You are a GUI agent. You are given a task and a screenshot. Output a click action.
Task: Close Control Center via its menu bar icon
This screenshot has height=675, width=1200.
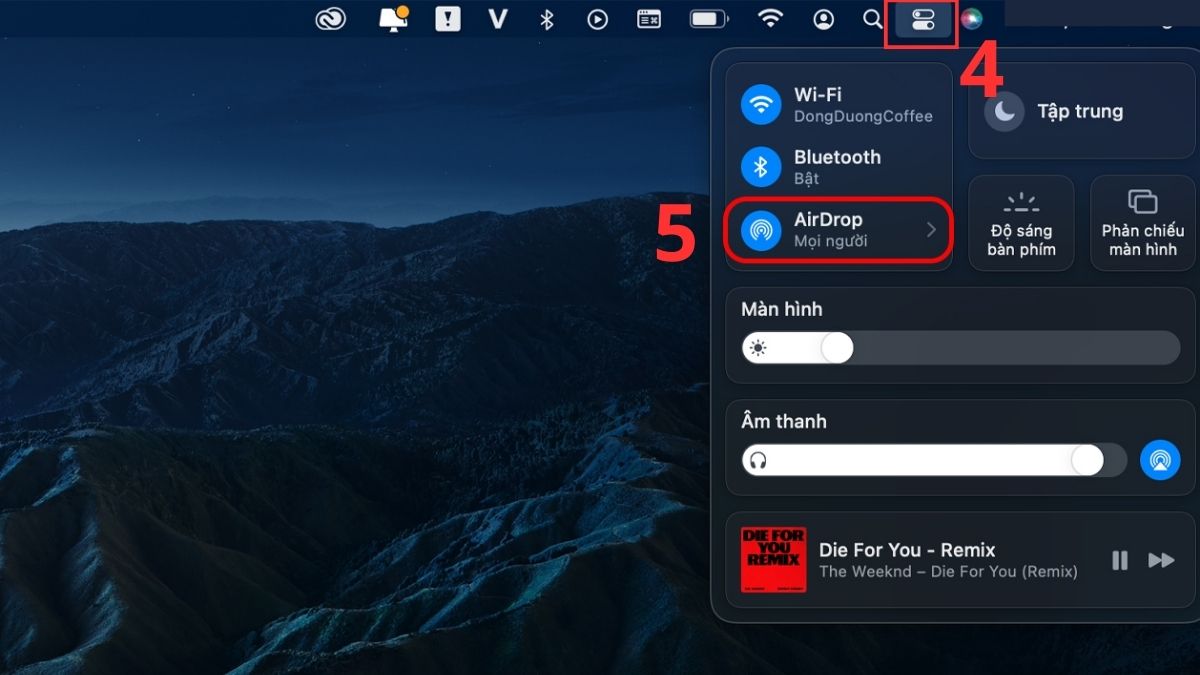point(923,19)
